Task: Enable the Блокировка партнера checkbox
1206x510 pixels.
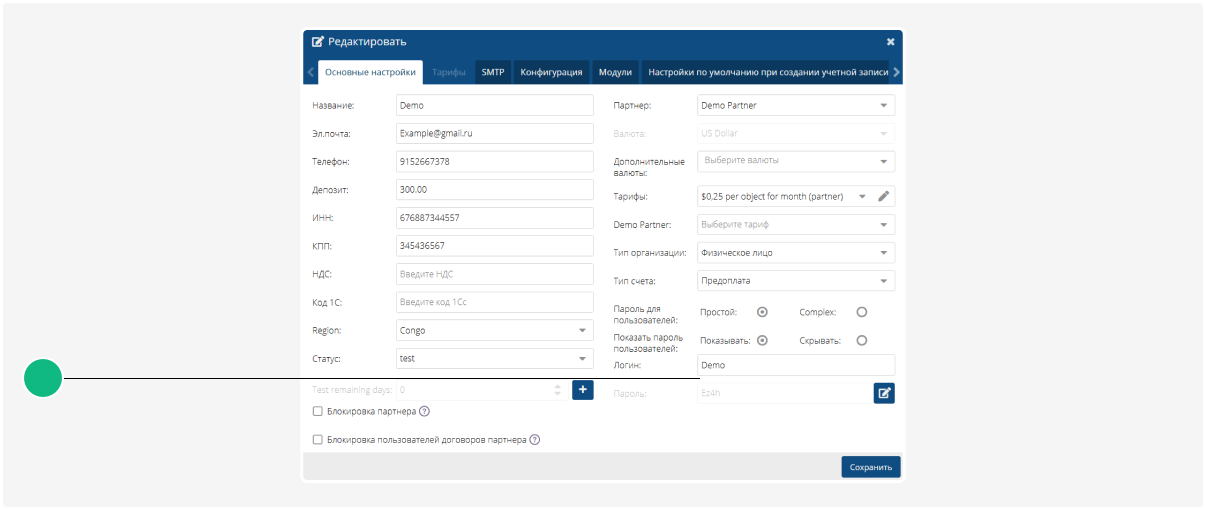Action: click(x=317, y=411)
